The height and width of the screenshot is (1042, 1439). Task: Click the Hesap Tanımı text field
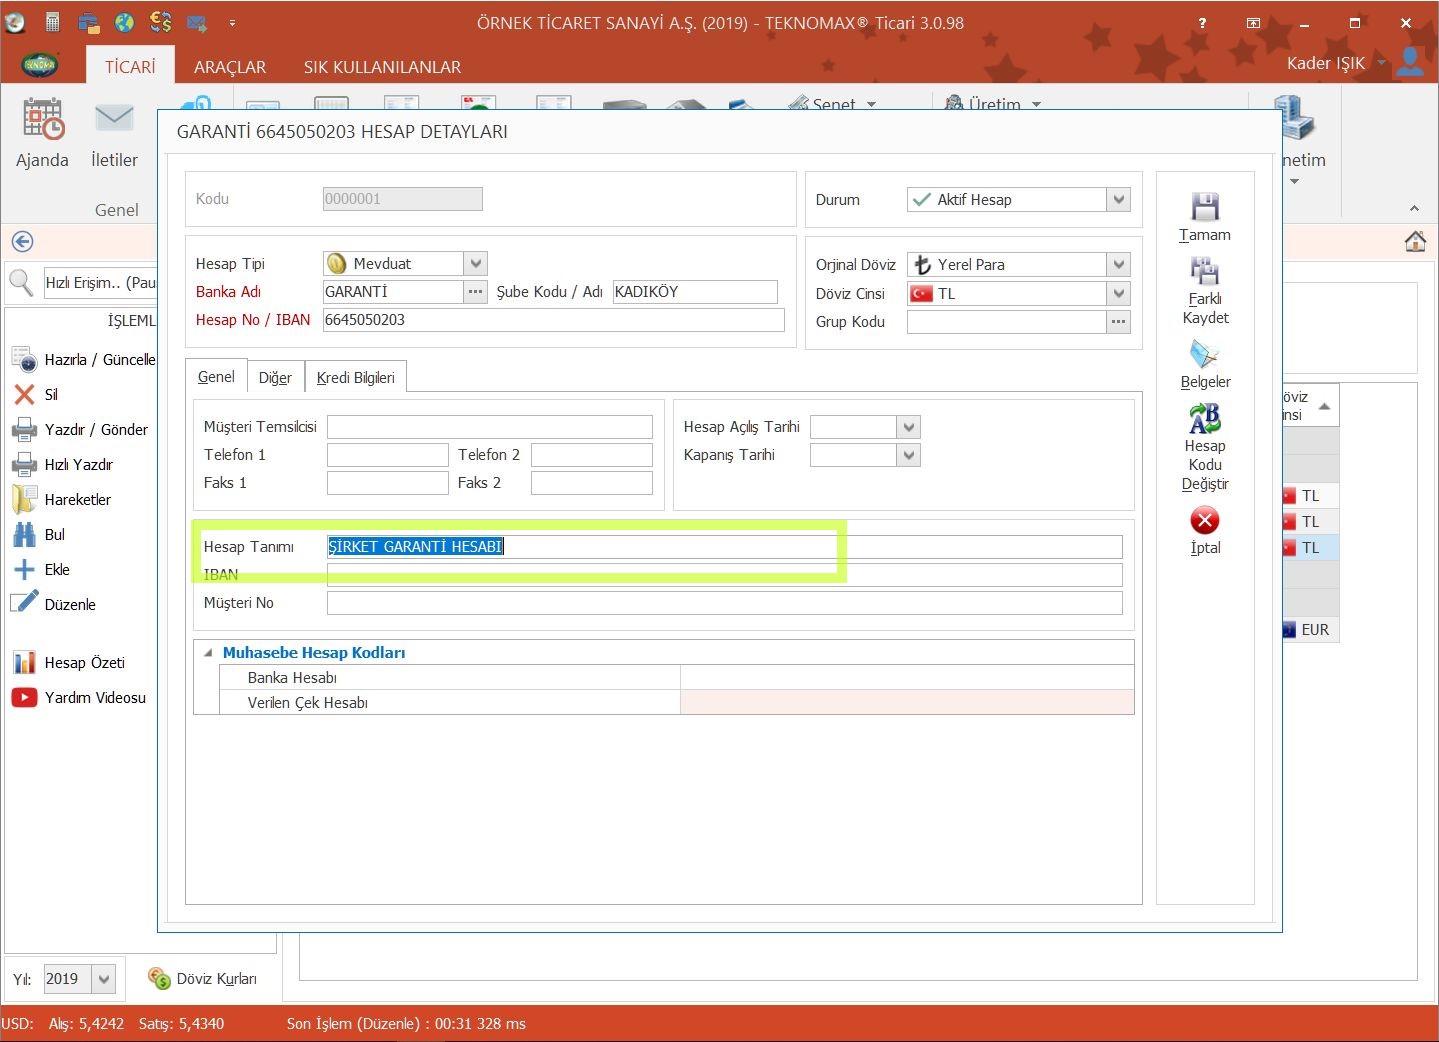[725, 547]
